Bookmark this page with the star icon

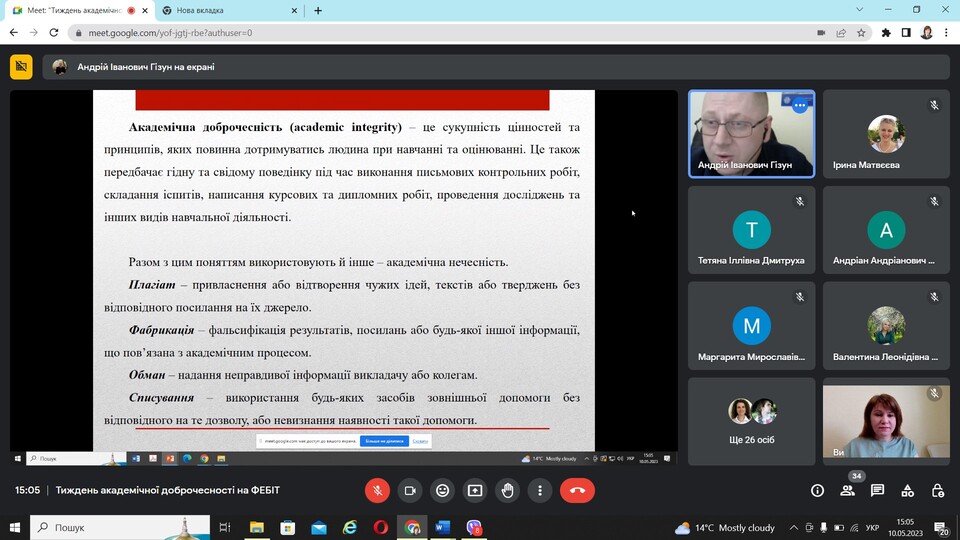[861, 32]
